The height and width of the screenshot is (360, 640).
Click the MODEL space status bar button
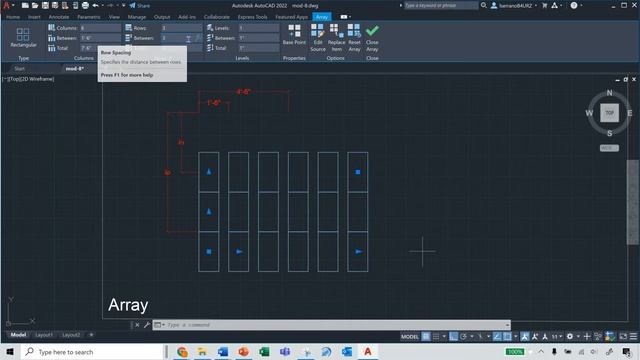[410, 336]
